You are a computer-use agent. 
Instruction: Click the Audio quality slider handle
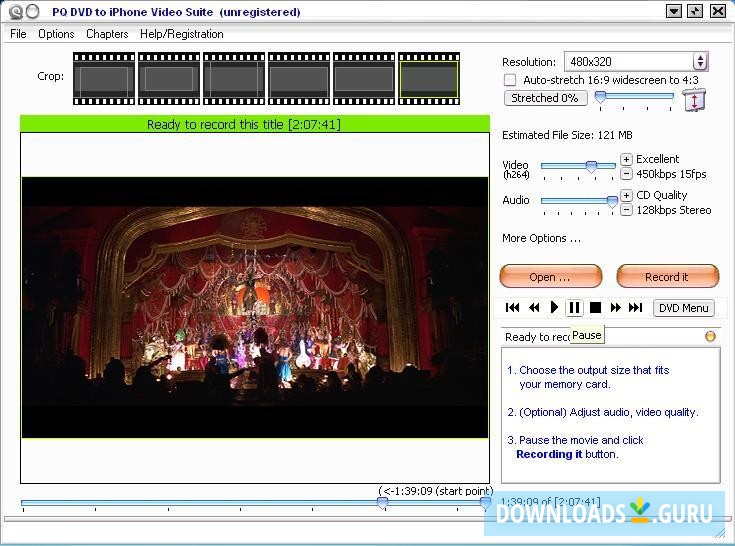[x=612, y=202]
